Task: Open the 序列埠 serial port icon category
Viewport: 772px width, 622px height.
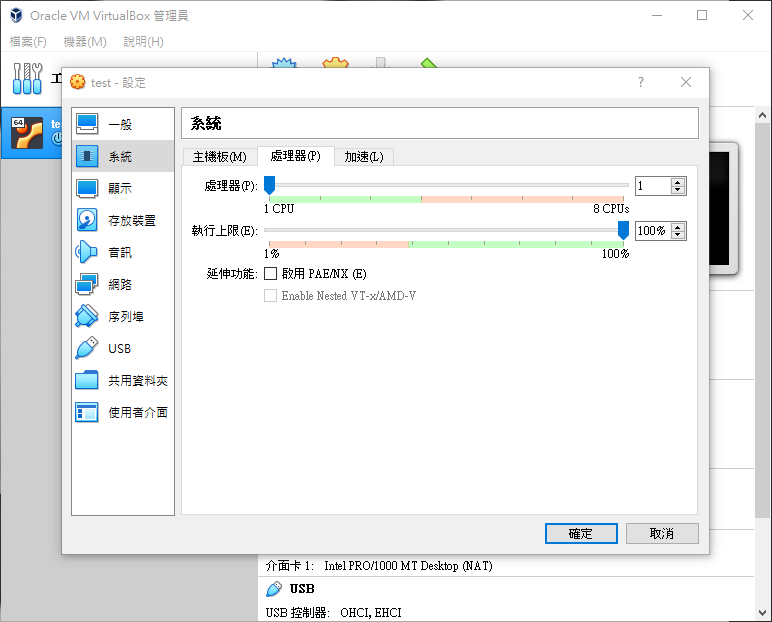Action: (87, 316)
